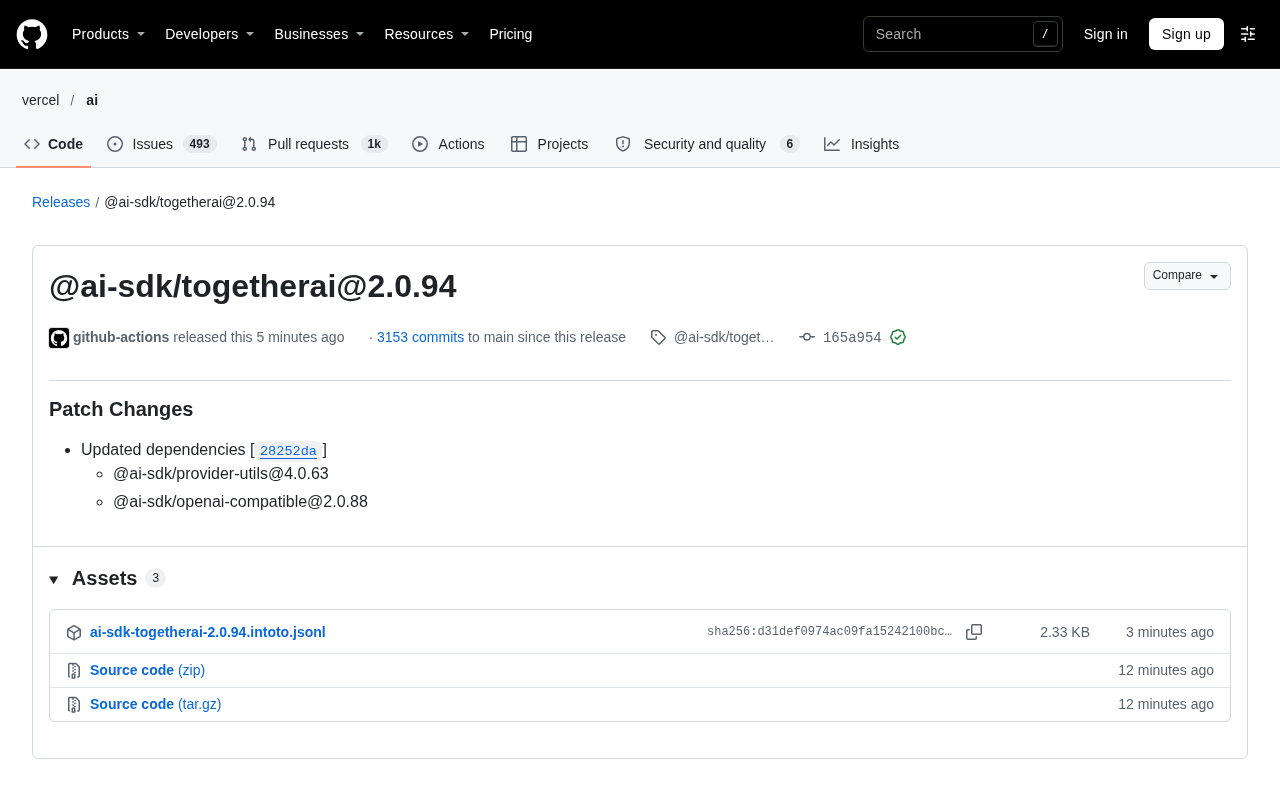Click the archive icon for Source code (tar.gz)
The height and width of the screenshot is (800, 1280).
click(x=74, y=704)
